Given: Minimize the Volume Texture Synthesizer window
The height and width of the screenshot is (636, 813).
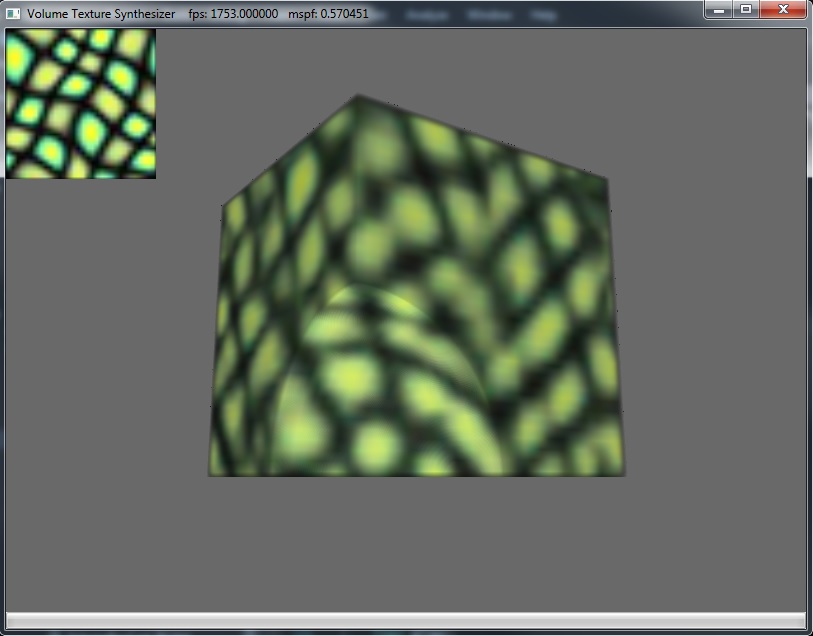Looking at the screenshot, I should pyautogui.click(x=719, y=9).
